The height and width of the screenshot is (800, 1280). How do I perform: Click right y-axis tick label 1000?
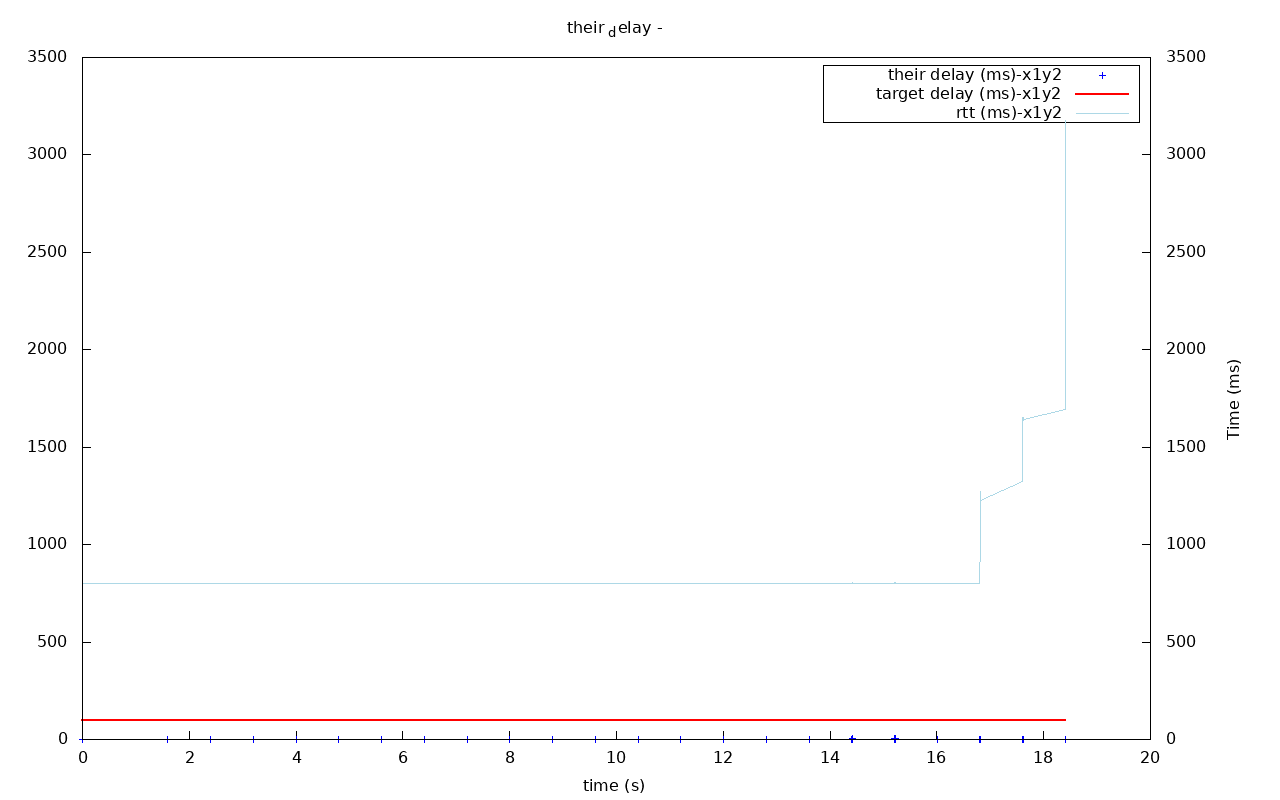pyautogui.click(x=1186, y=544)
